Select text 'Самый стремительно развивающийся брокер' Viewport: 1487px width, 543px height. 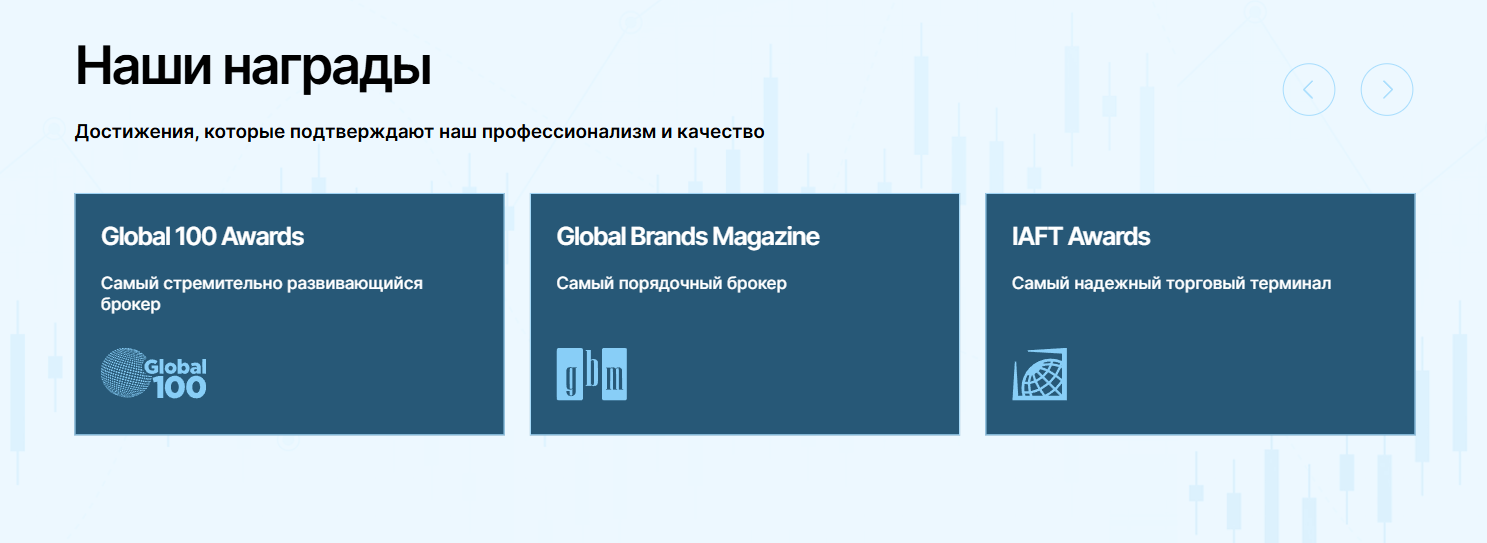click(262, 294)
